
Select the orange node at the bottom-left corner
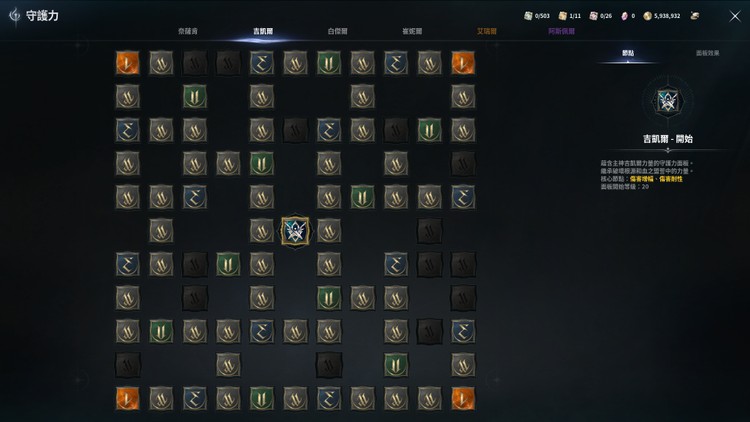128,399
